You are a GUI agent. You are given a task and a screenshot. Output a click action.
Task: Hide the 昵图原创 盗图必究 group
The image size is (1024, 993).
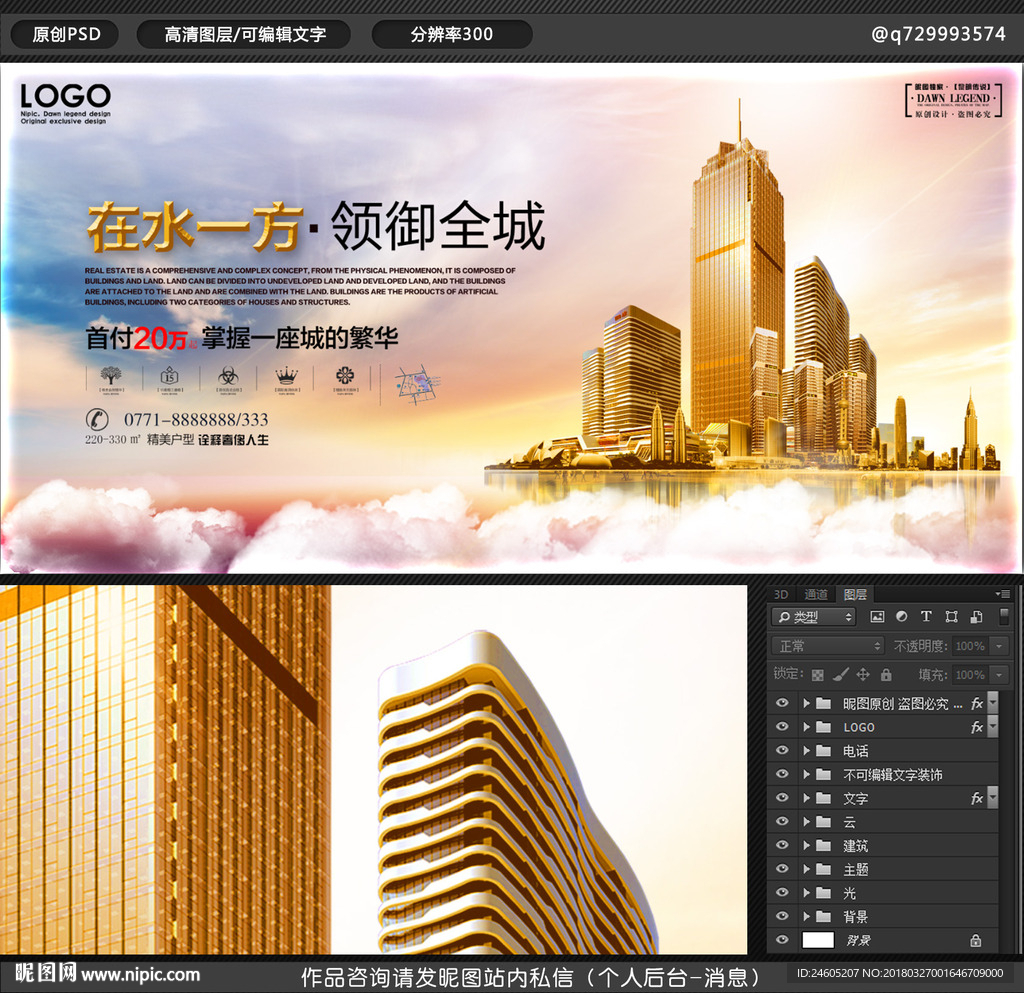coord(782,703)
